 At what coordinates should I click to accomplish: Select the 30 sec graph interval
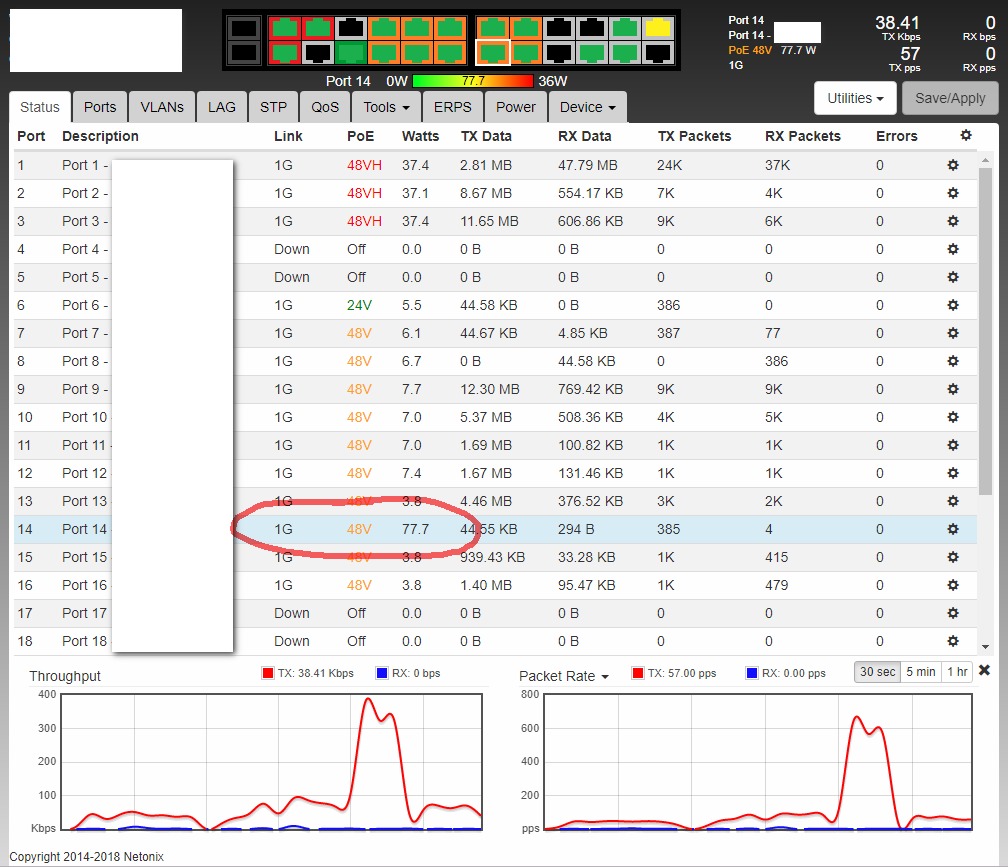(x=877, y=672)
